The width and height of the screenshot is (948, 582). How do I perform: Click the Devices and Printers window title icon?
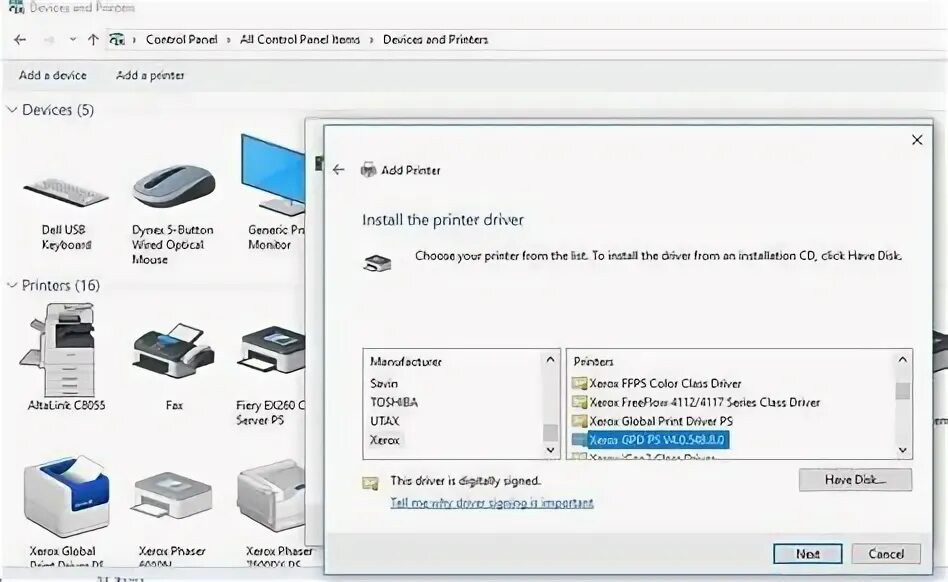coord(16,7)
